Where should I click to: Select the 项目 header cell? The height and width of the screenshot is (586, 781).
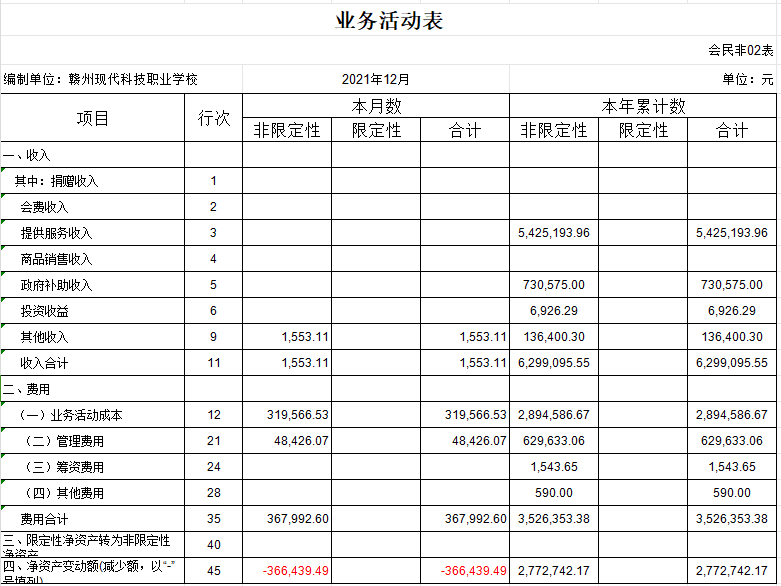(x=93, y=118)
